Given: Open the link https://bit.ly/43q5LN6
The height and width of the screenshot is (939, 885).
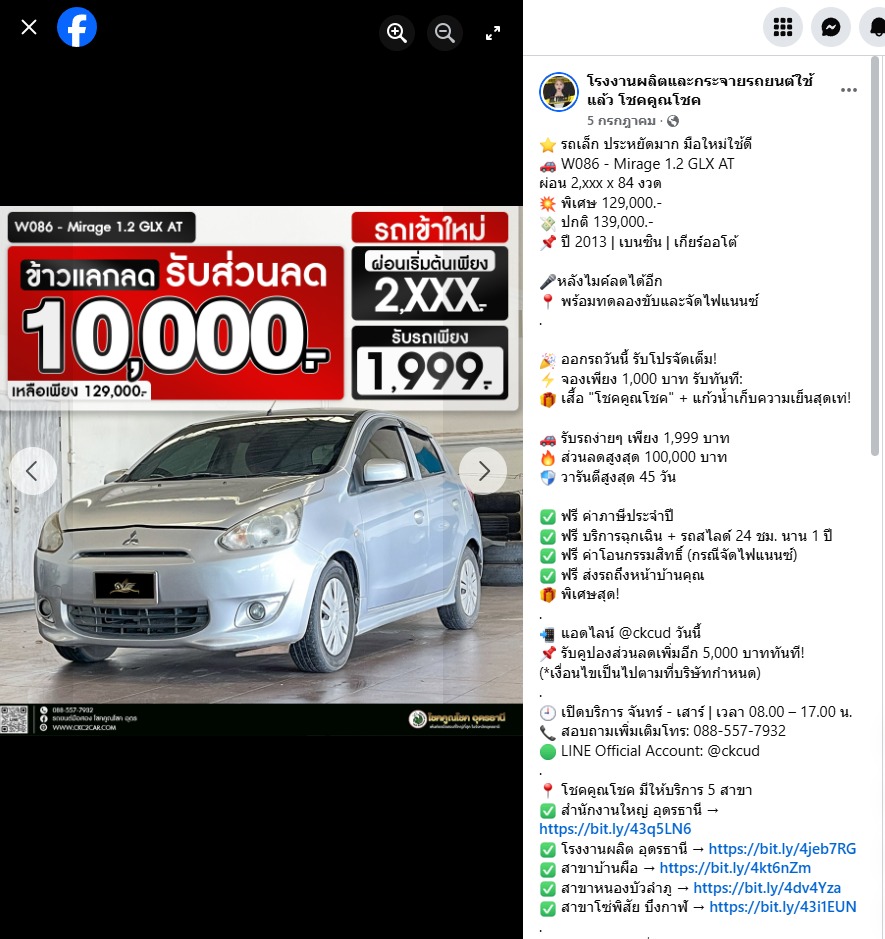Looking at the screenshot, I should pyautogui.click(x=615, y=829).
